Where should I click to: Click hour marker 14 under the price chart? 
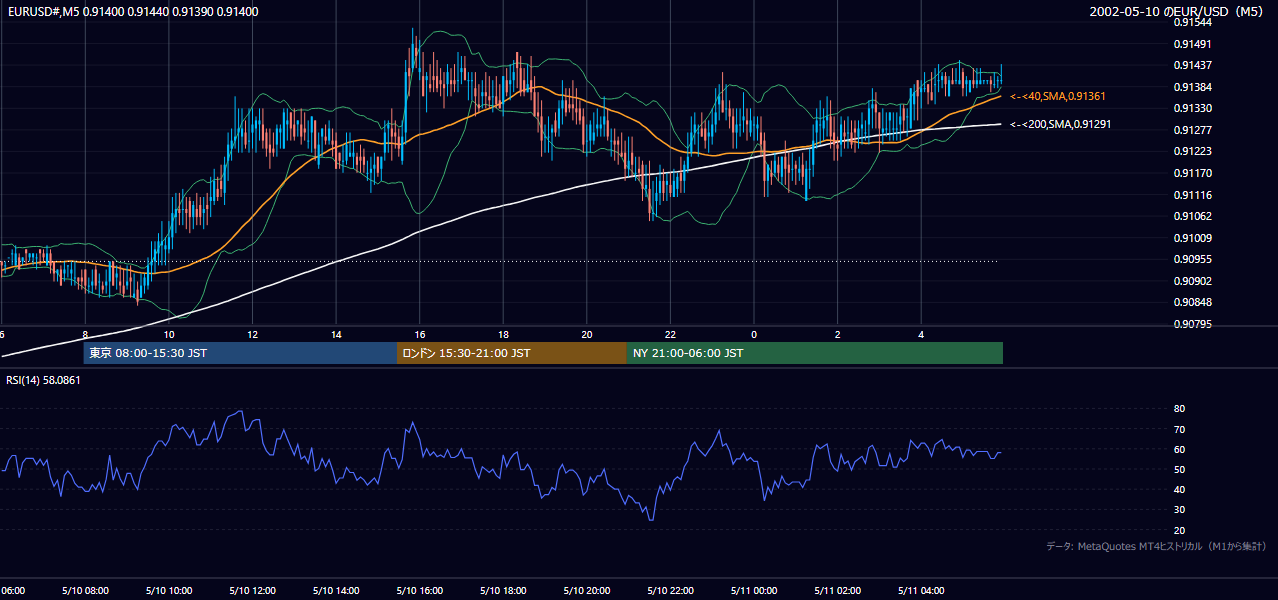[336, 334]
